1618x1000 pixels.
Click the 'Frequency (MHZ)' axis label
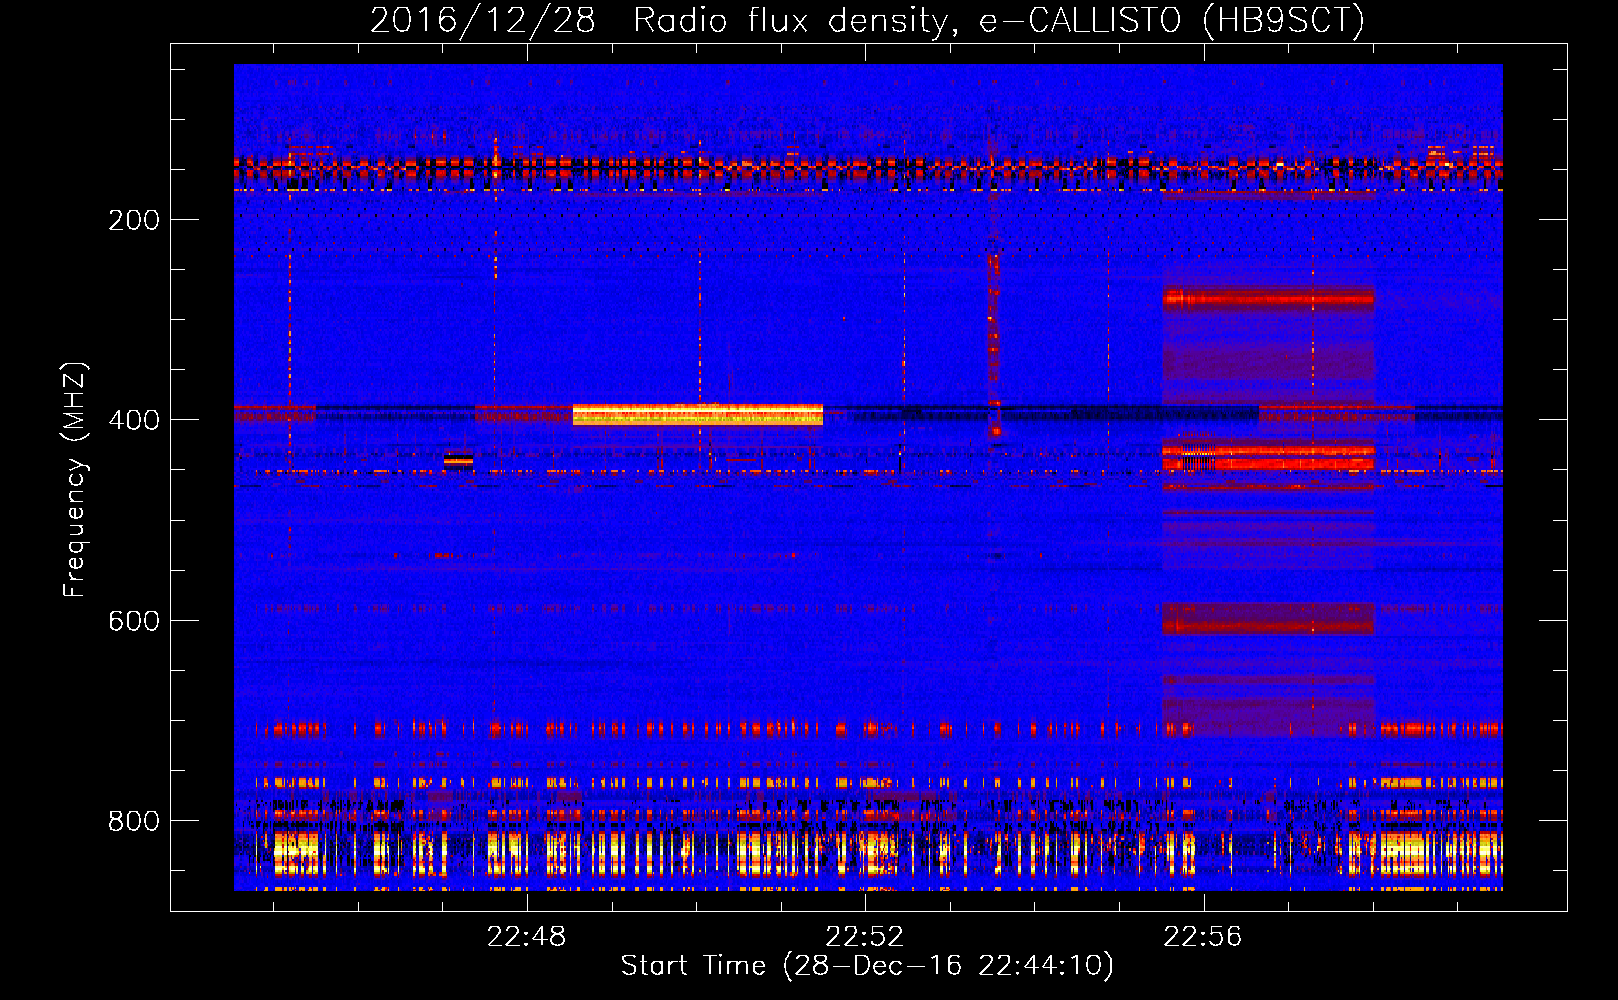[x=75, y=479]
